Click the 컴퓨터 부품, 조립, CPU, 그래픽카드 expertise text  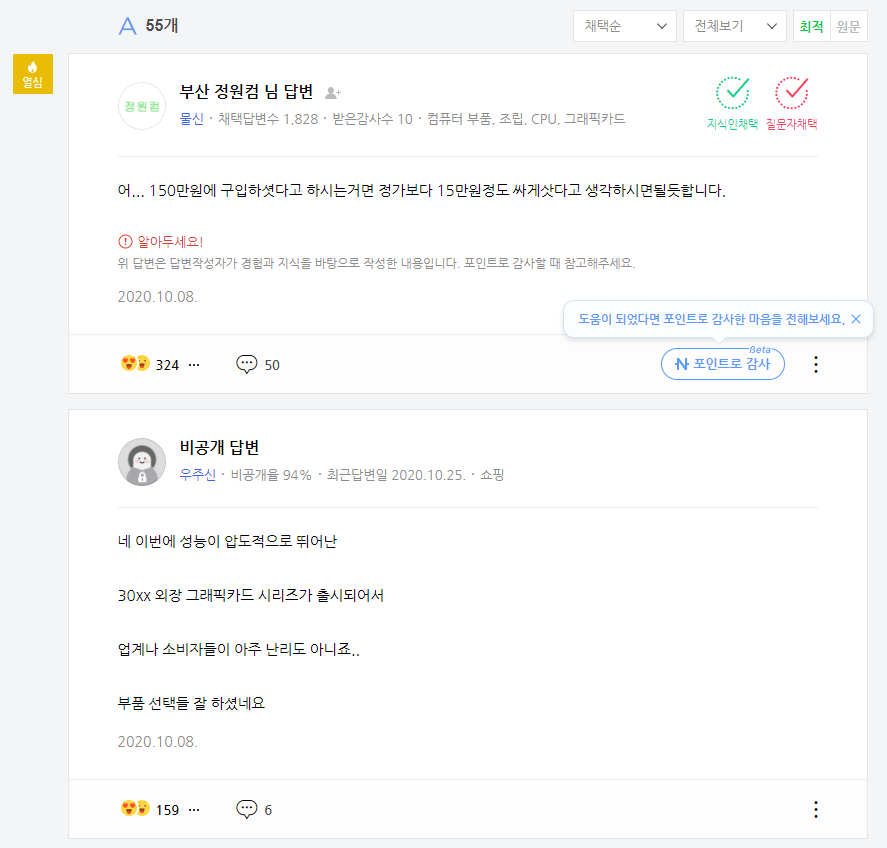pos(526,119)
